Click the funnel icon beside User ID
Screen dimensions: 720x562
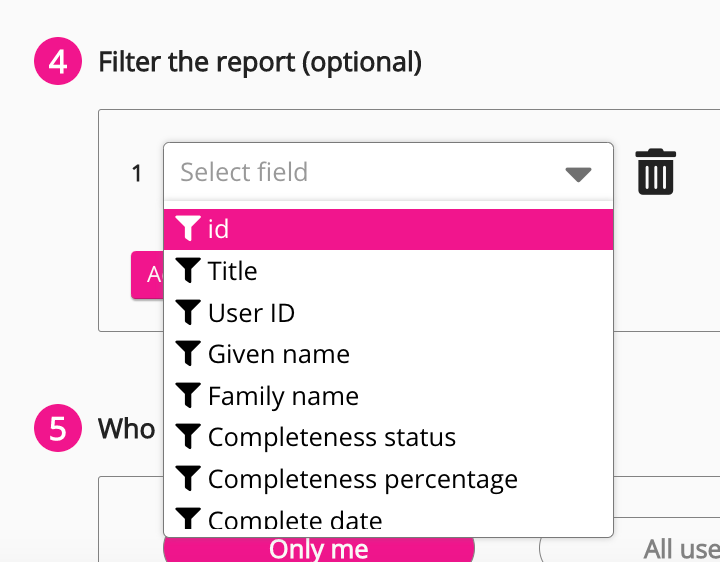pos(188,313)
